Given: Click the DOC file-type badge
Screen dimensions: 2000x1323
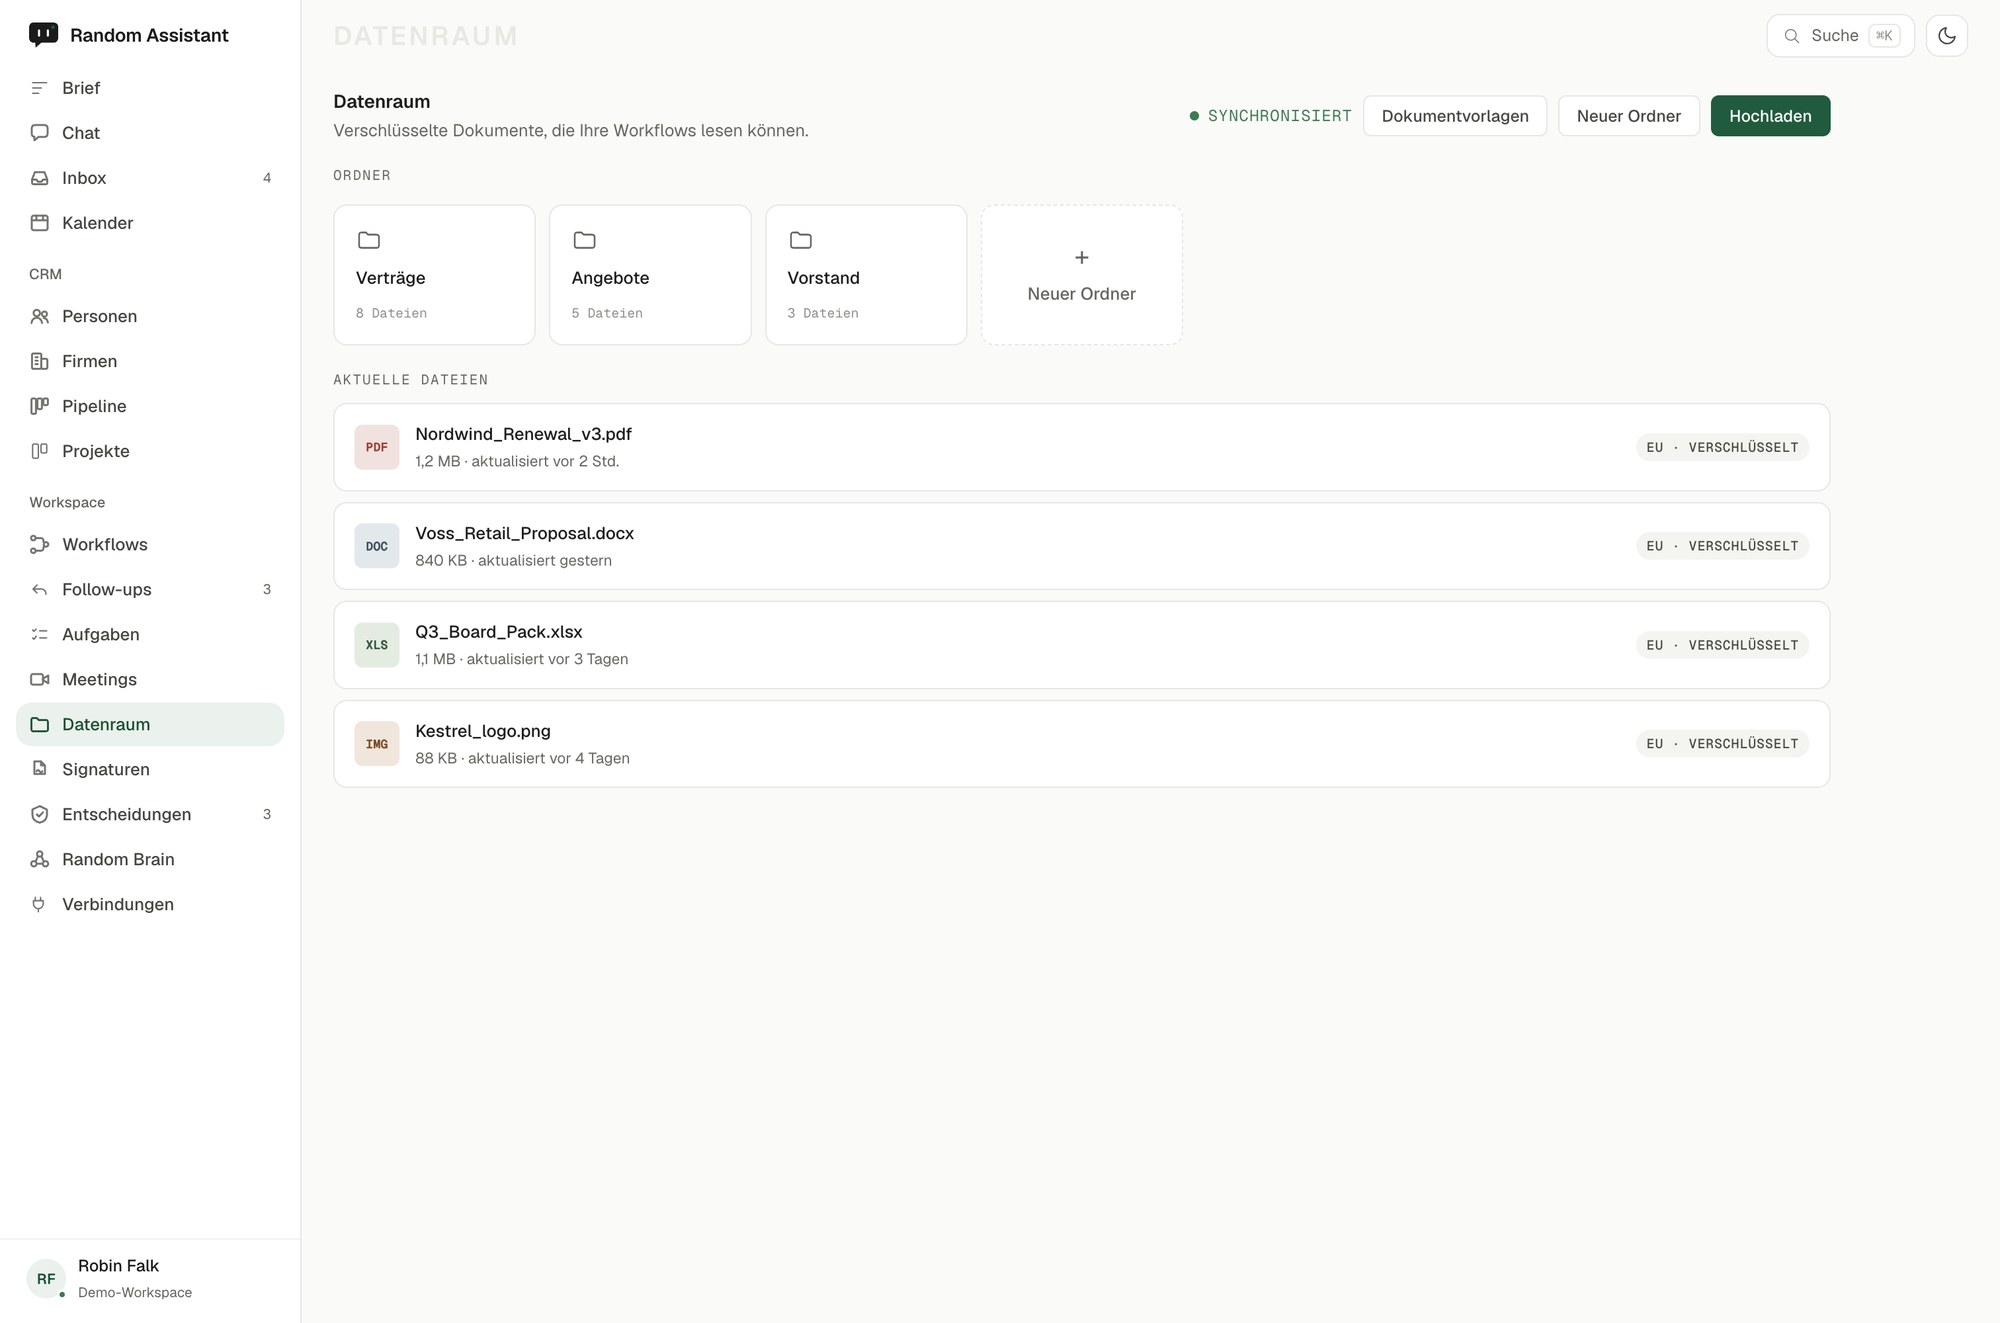Looking at the screenshot, I should 377,546.
